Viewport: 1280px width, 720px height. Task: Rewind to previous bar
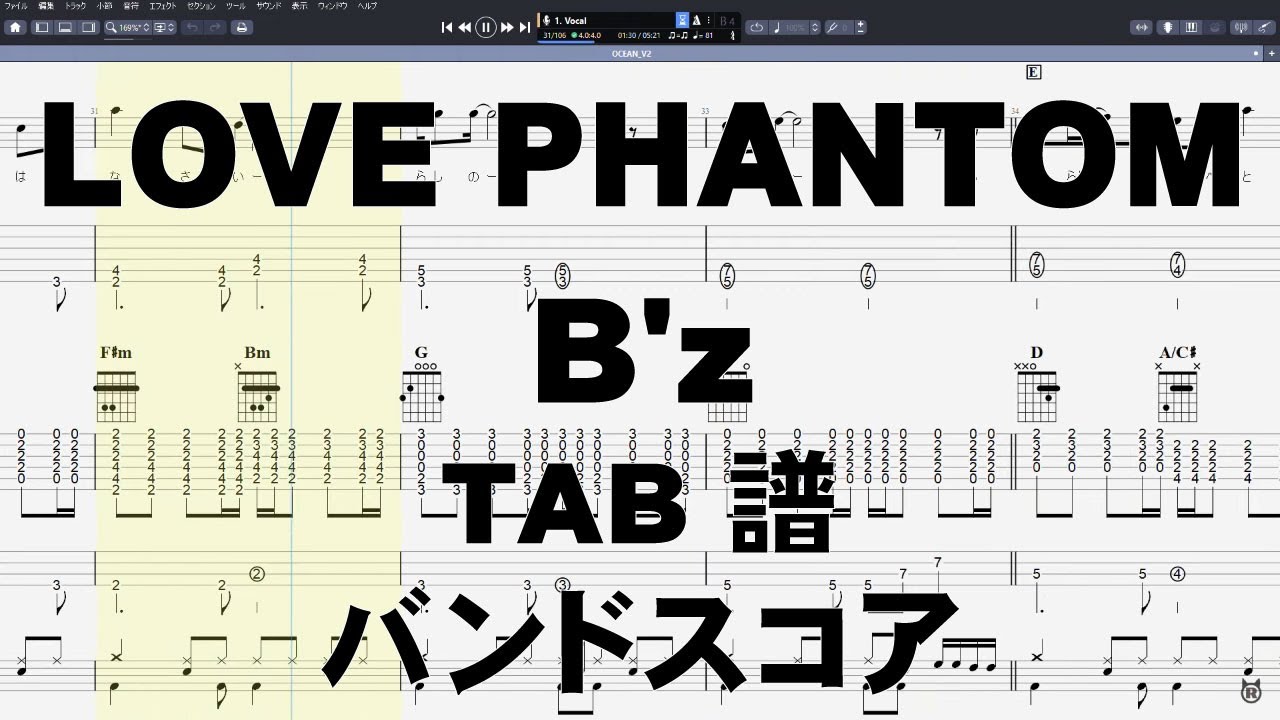[x=465, y=27]
